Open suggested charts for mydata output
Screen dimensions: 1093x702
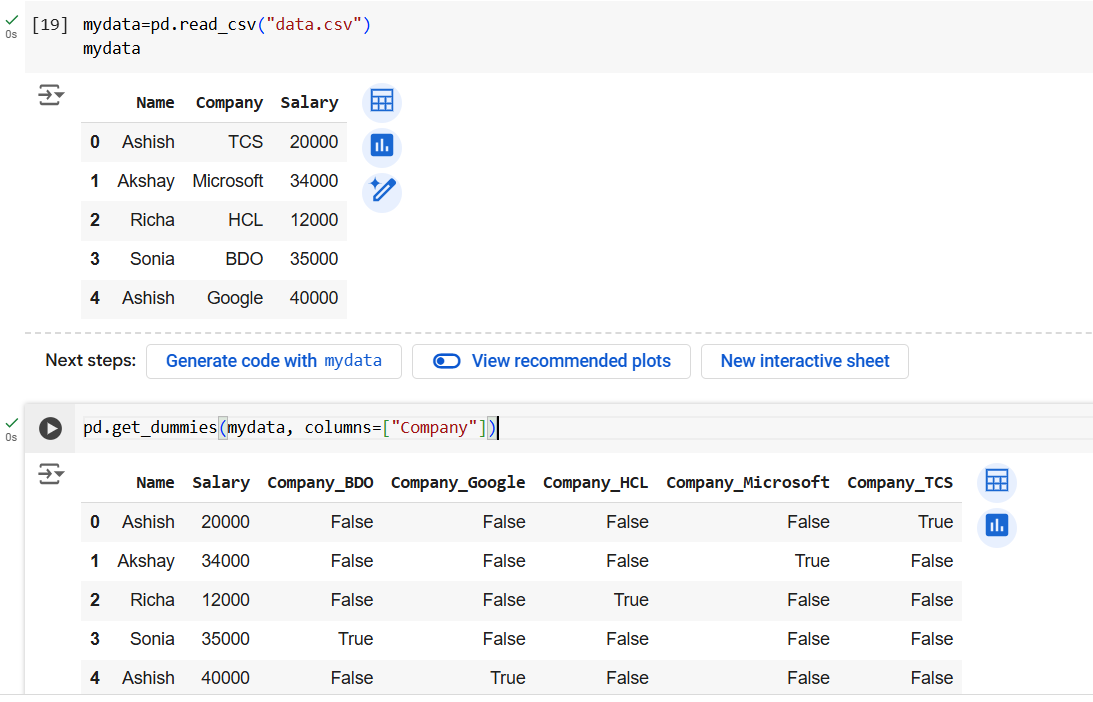(381, 146)
